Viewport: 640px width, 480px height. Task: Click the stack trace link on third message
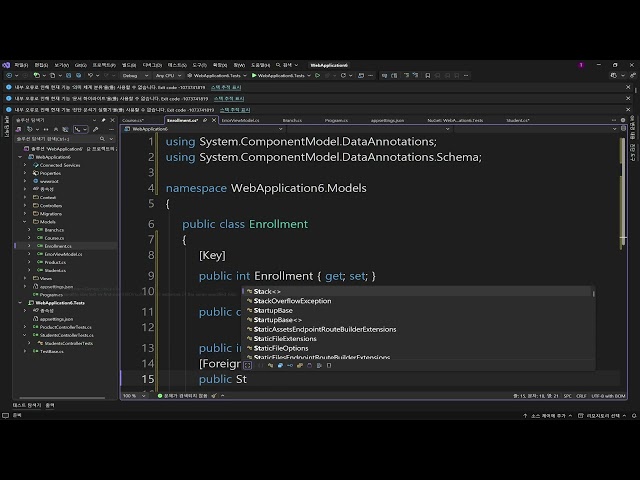235,109
